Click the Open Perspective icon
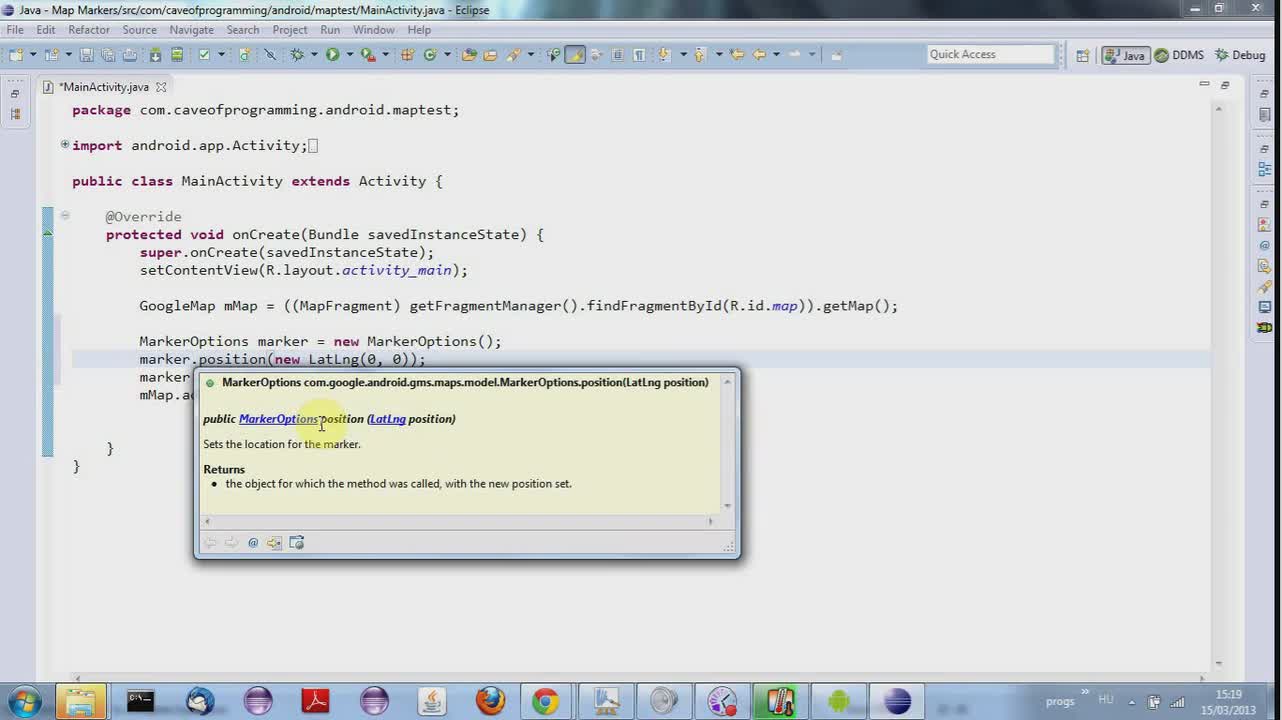Image resolution: width=1282 pixels, height=720 pixels. click(1082, 55)
